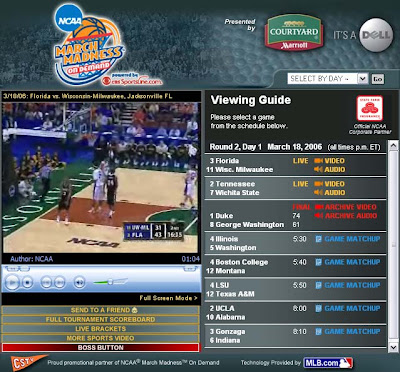Click the Courtyard Marriott sponsor logo
The image size is (400, 372).
pyautogui.click(x=294, y=32)
